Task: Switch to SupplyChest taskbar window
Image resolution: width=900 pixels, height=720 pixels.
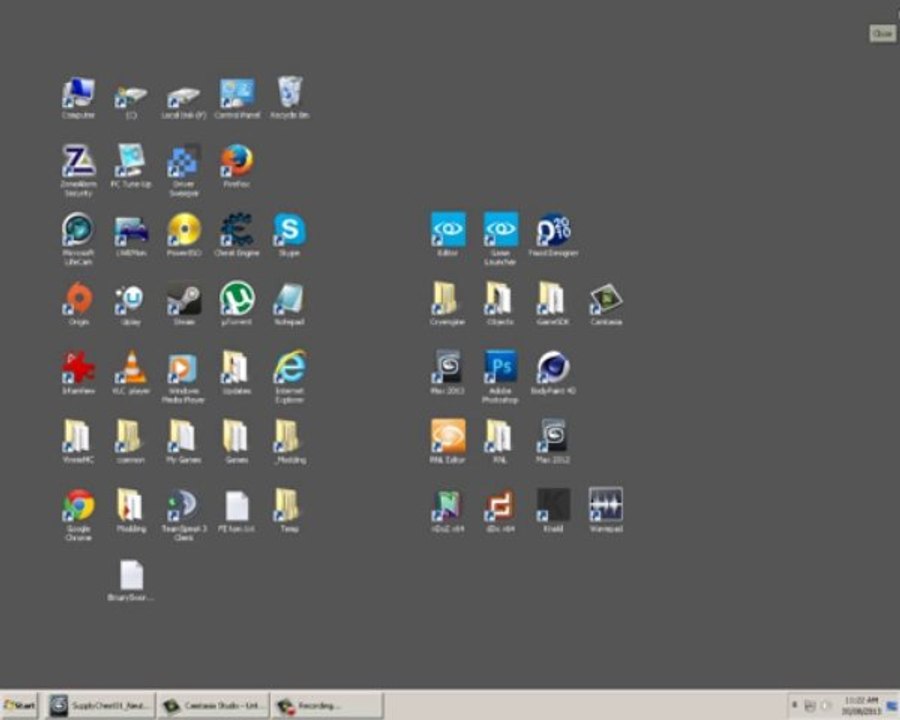Action: [x=101, y=705]
